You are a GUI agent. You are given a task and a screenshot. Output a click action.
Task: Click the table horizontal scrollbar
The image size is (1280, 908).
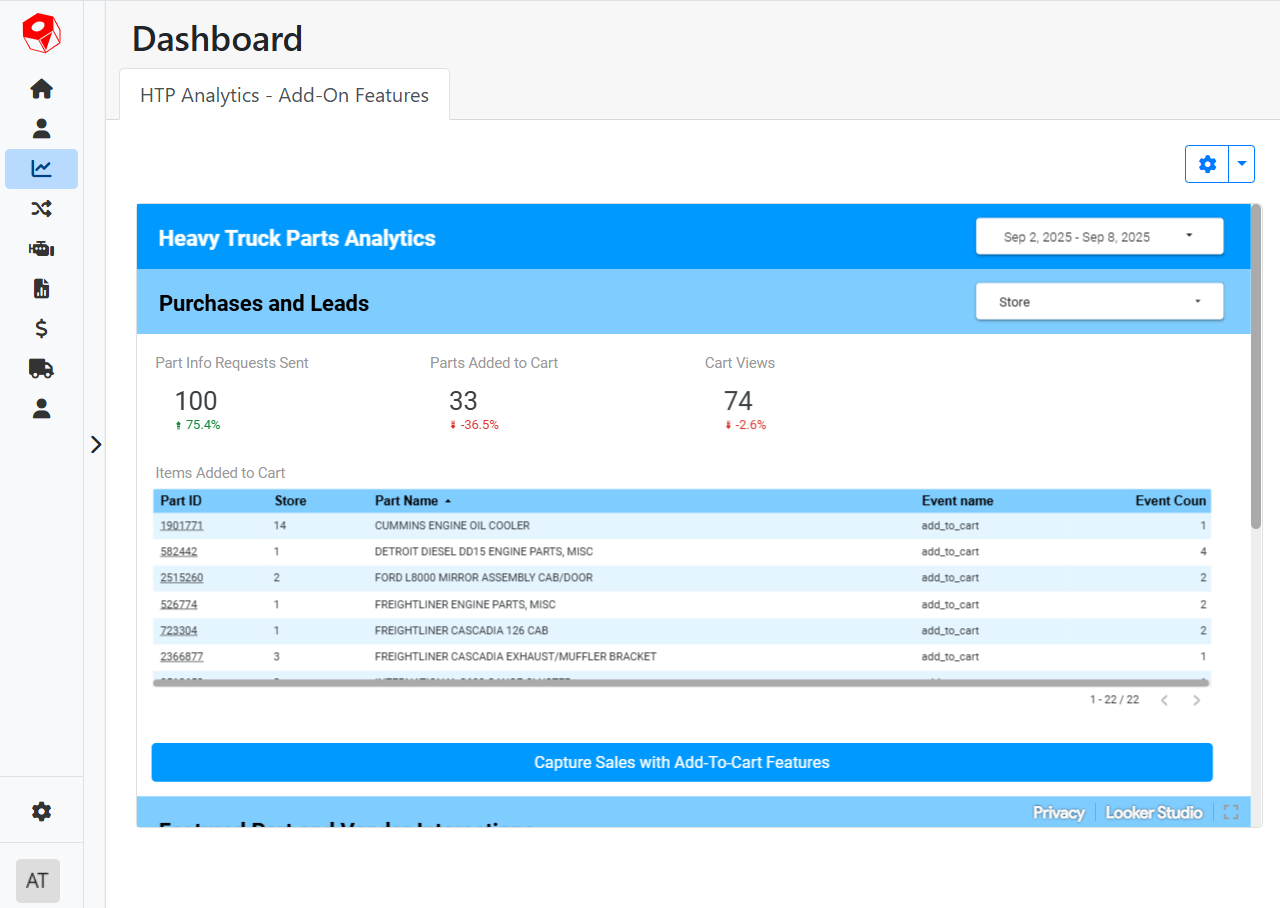[x=680, y=683]
